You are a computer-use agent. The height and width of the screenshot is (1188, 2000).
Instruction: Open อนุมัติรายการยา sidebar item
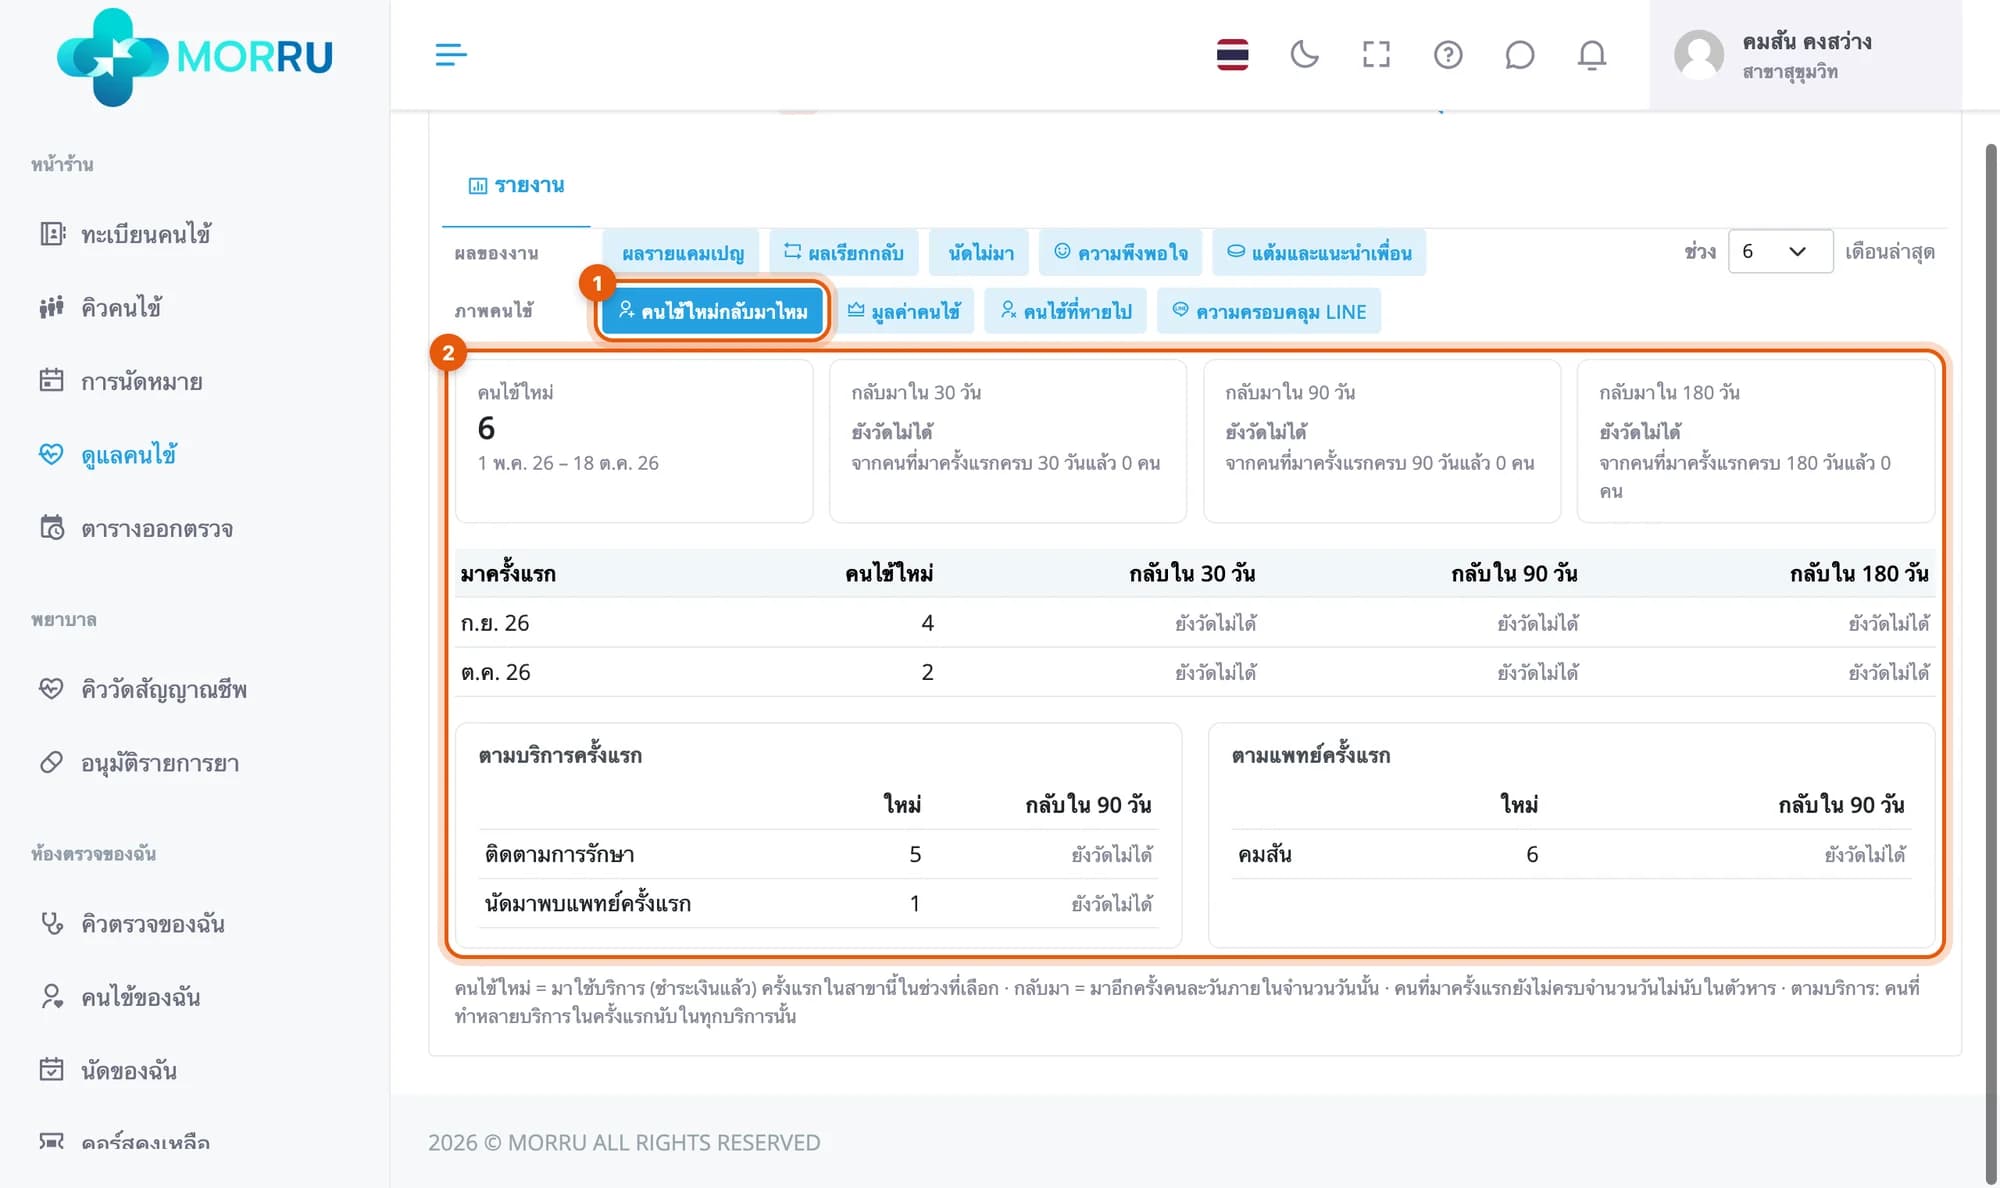pyautogui.click(x=139, y=763)
